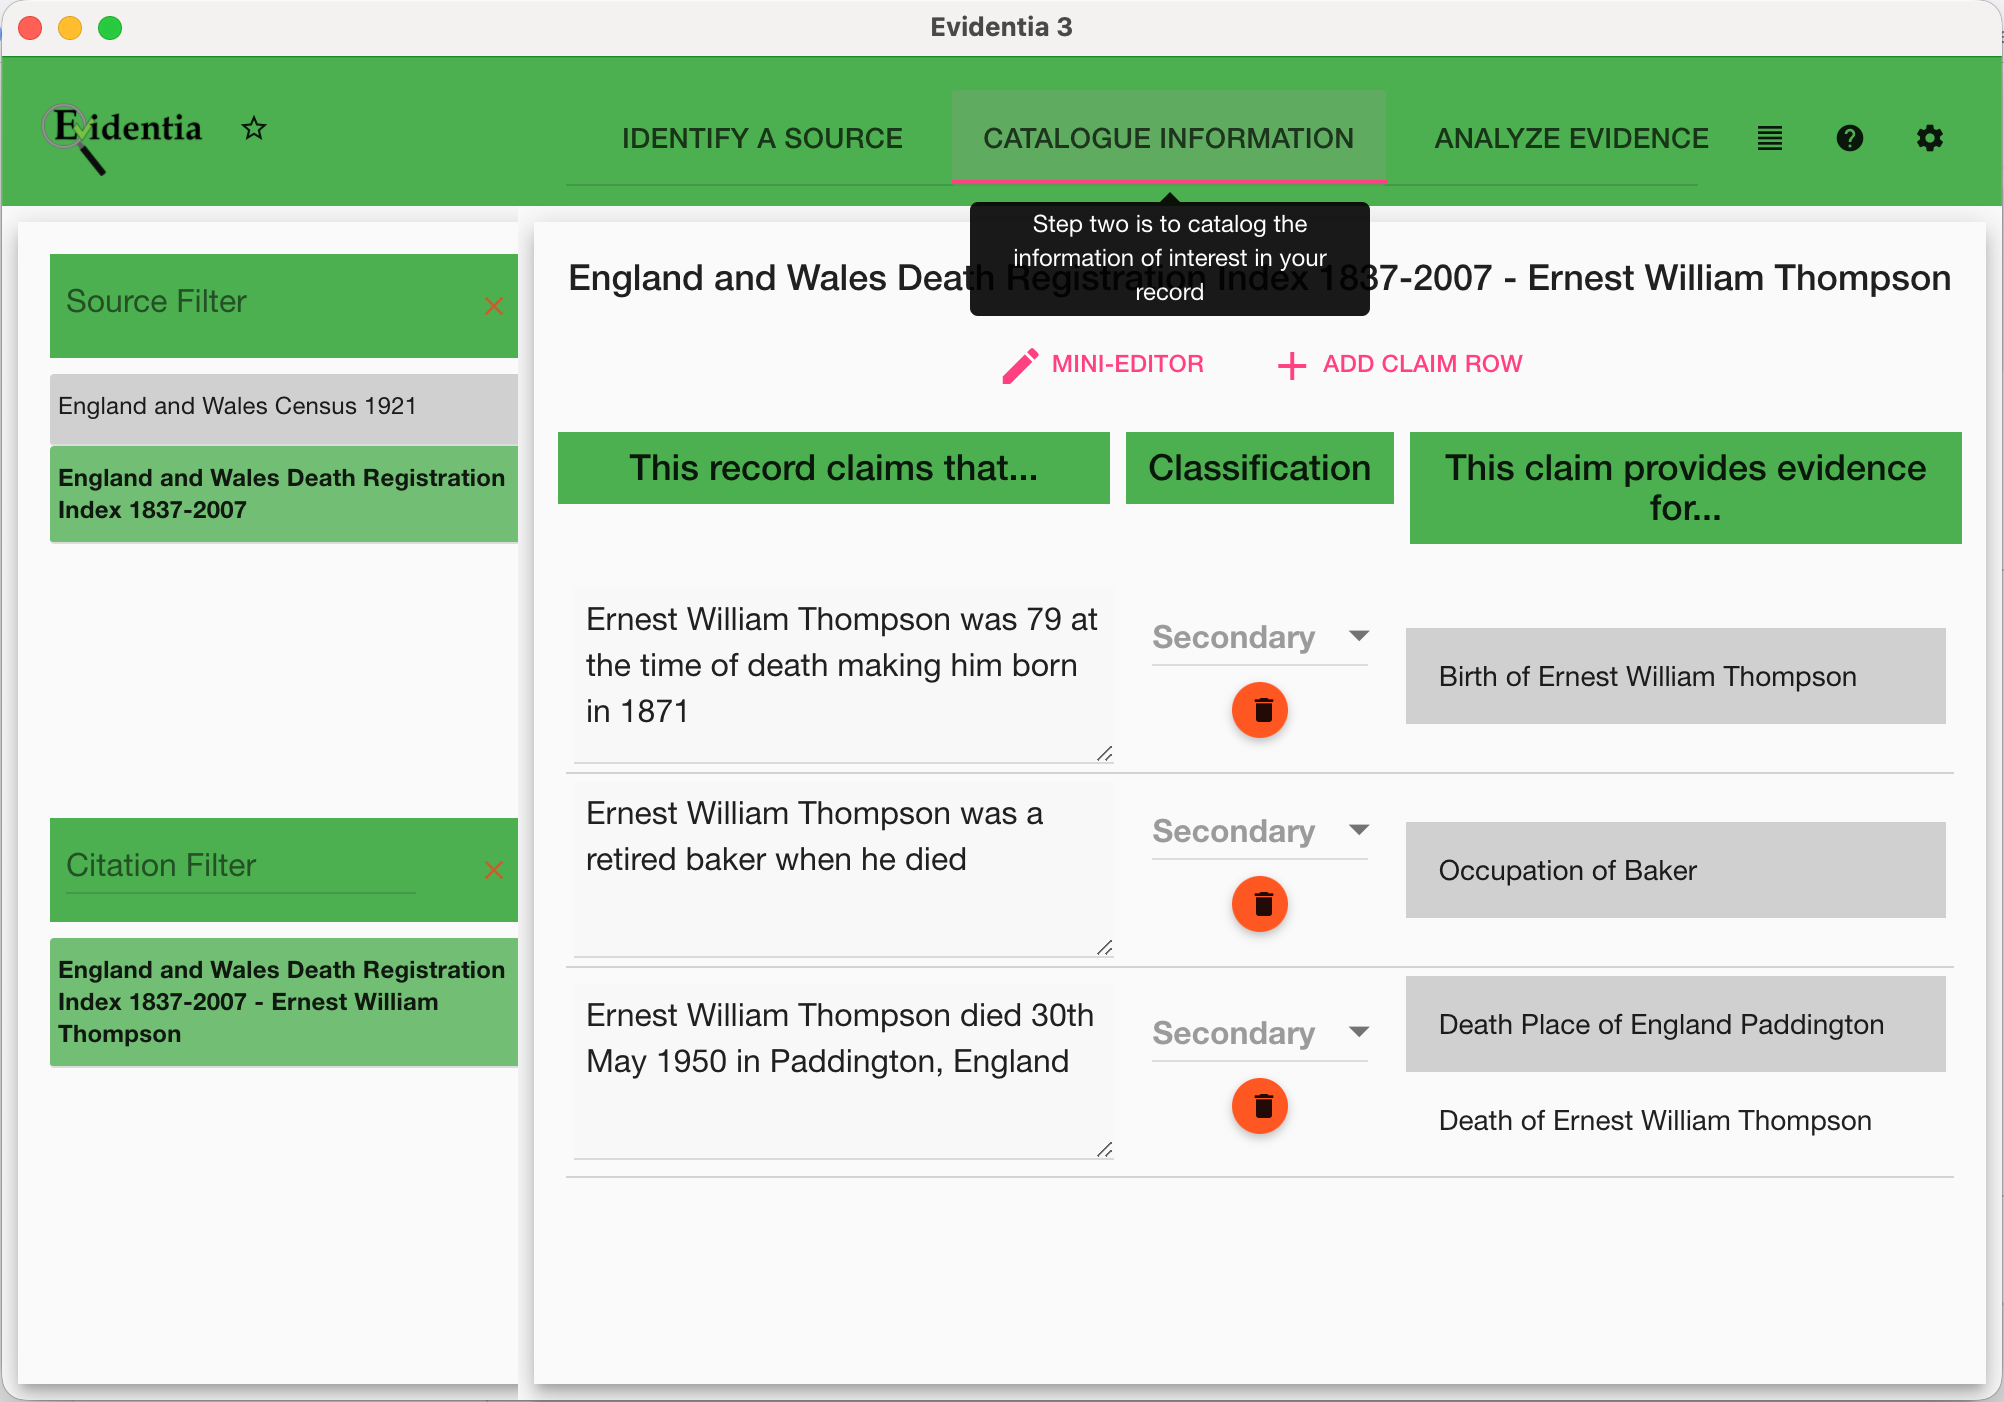The image size is (2004, 1402).
Task: Delete the died in Paddington claim row
Action: click(1260, 1106)
